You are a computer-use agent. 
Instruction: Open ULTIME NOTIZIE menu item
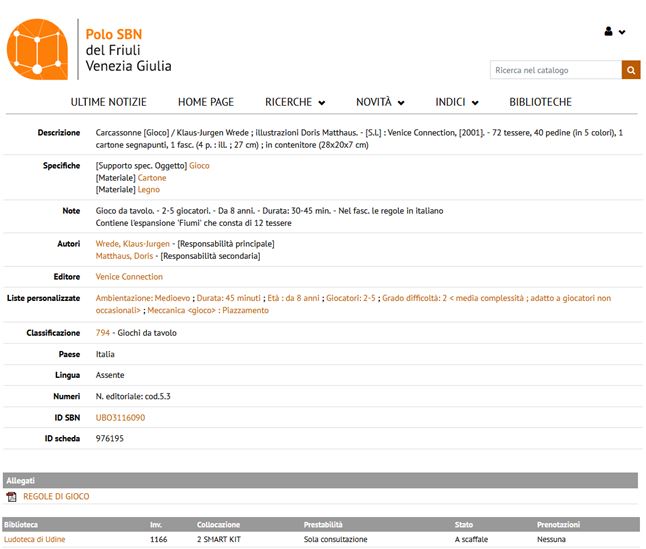pos(109,102)
